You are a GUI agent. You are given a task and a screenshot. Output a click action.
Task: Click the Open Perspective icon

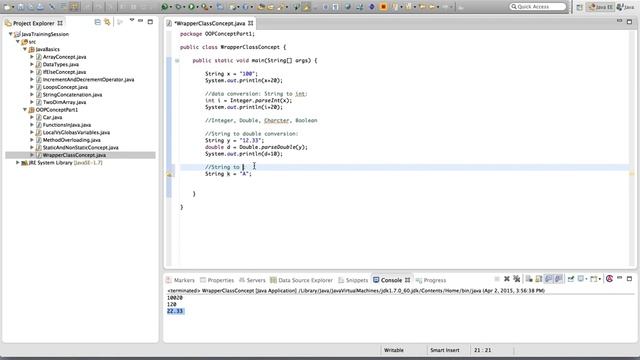click(x=580, y=7)
